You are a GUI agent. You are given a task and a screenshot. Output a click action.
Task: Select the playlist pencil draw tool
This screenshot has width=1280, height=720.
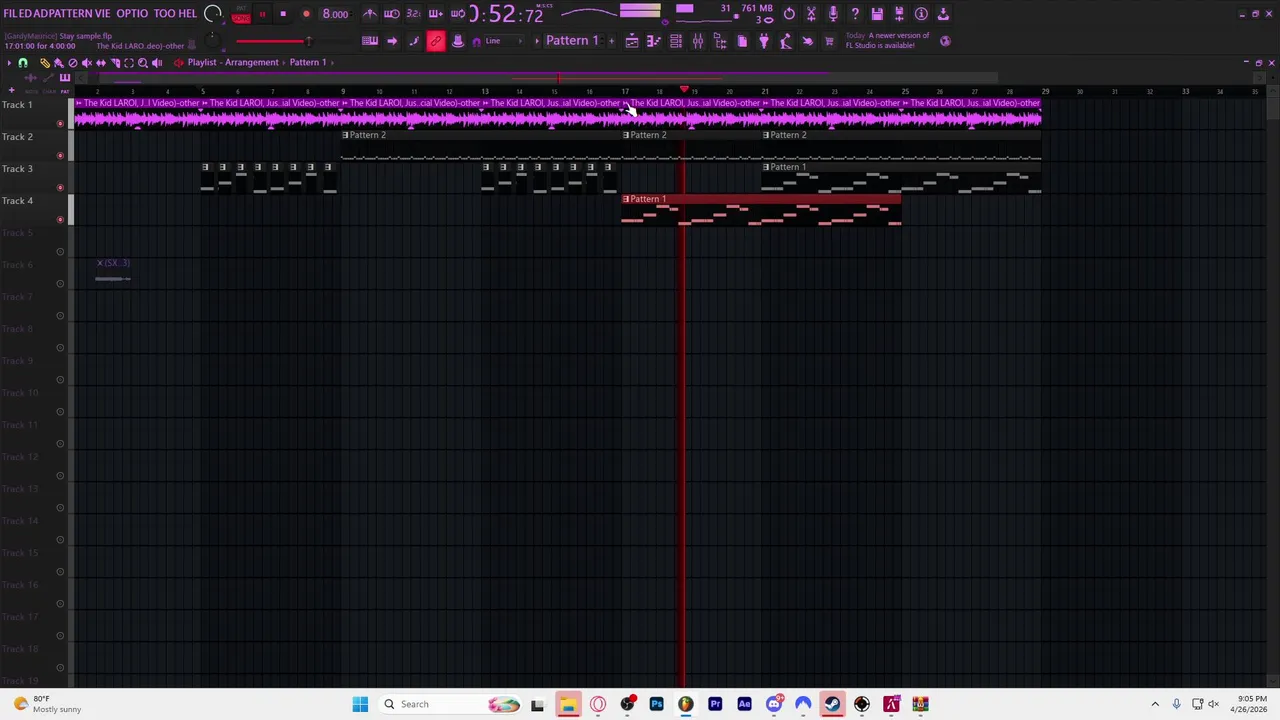point(44,63)
